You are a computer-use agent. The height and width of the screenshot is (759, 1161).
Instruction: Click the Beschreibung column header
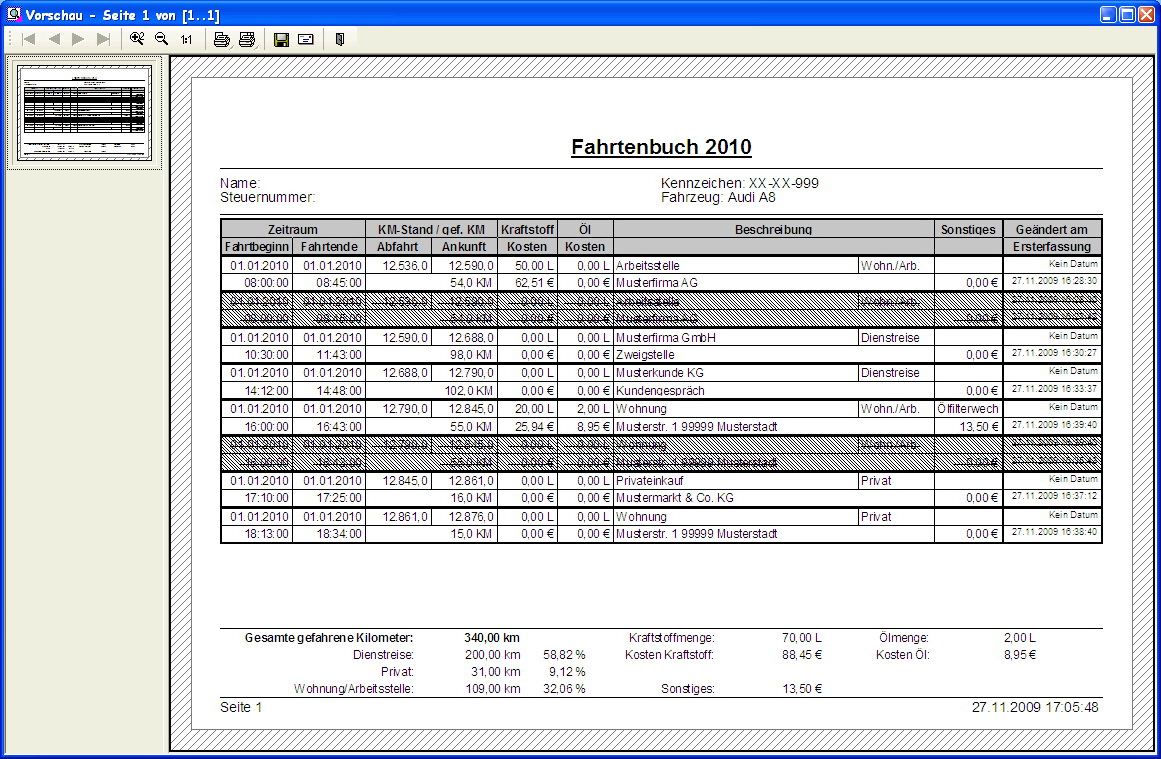pyautogui.click(x=773, y=229)
